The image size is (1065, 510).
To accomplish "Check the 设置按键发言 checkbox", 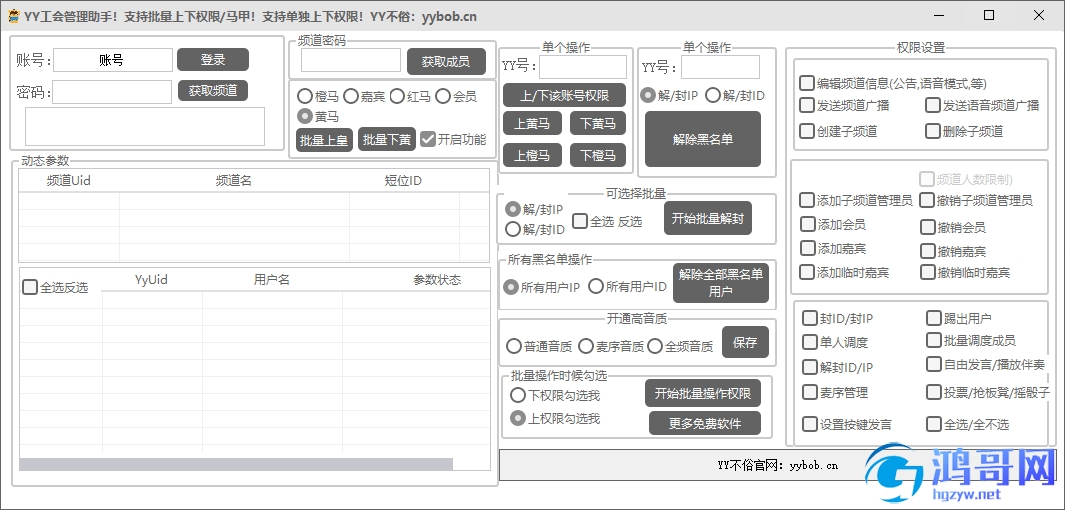I will coord(810,424).
